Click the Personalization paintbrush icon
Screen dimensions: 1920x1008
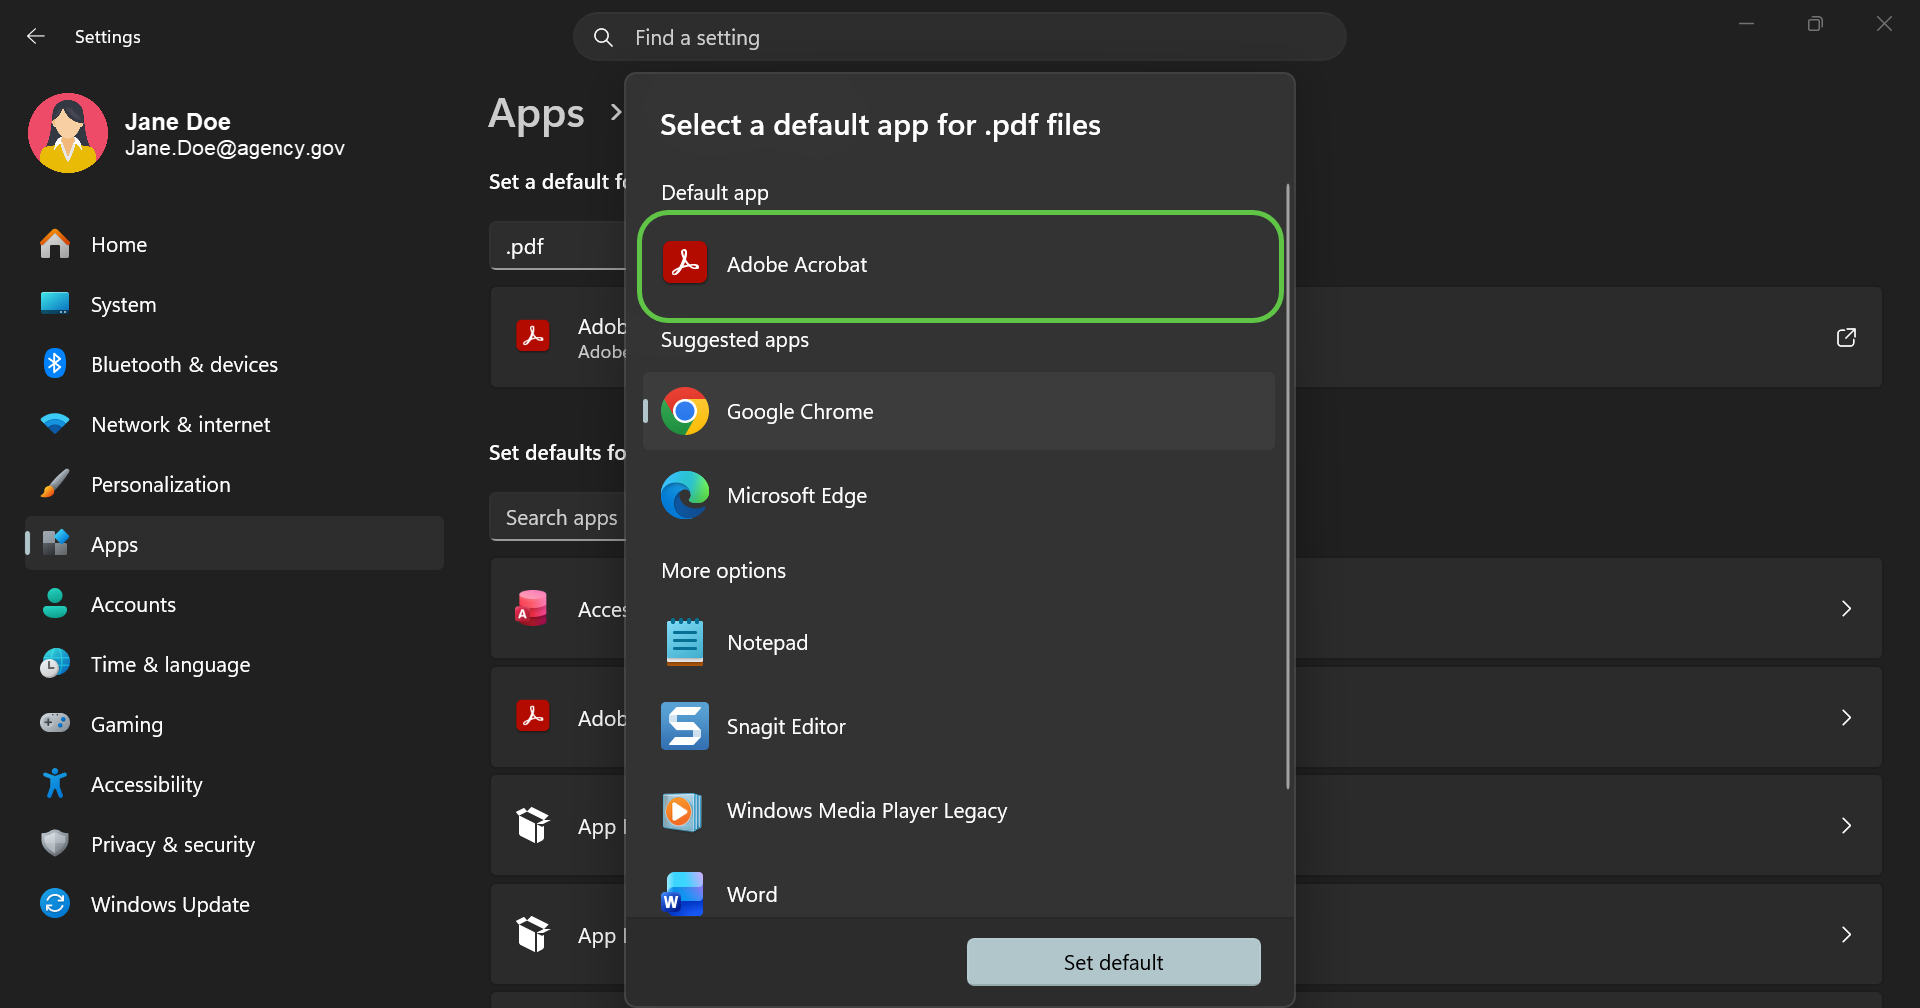(55, 484)
